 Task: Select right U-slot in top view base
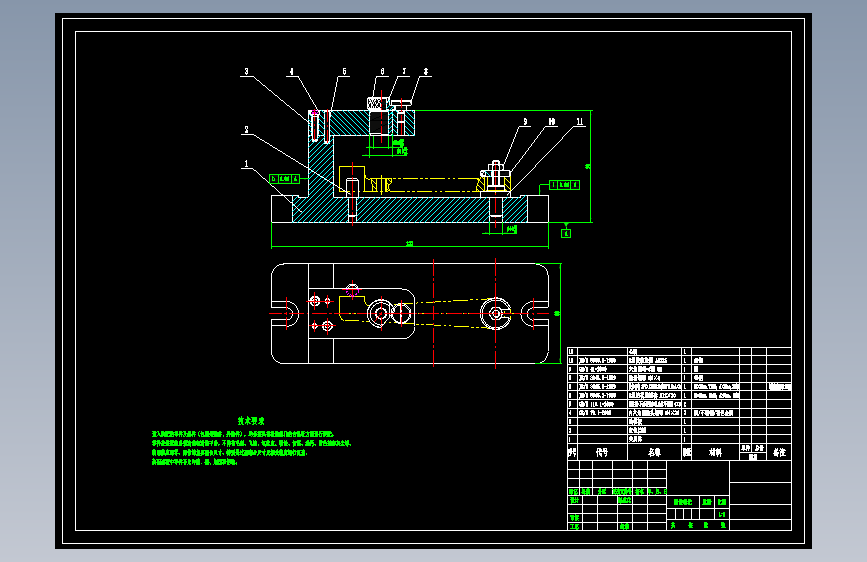tap(535, 314)
